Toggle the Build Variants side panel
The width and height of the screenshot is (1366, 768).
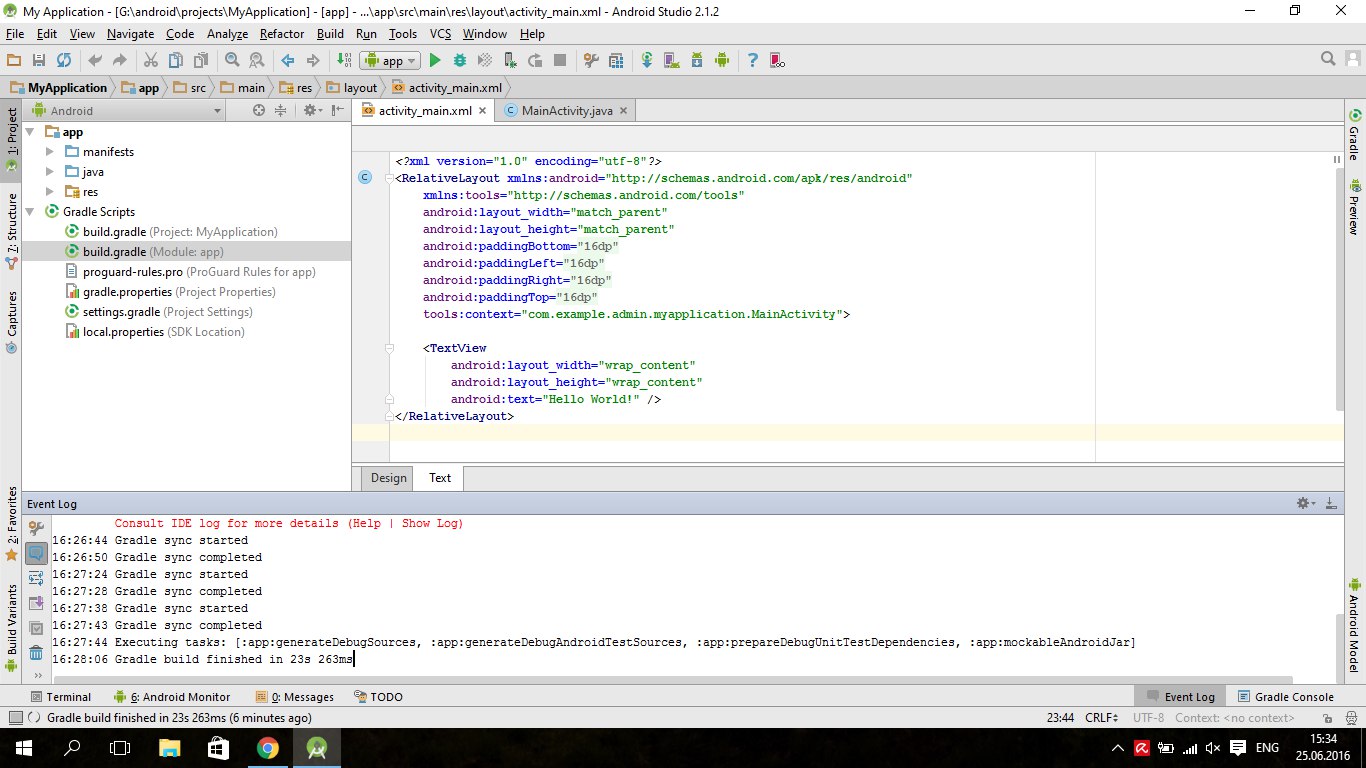[11, 627]
